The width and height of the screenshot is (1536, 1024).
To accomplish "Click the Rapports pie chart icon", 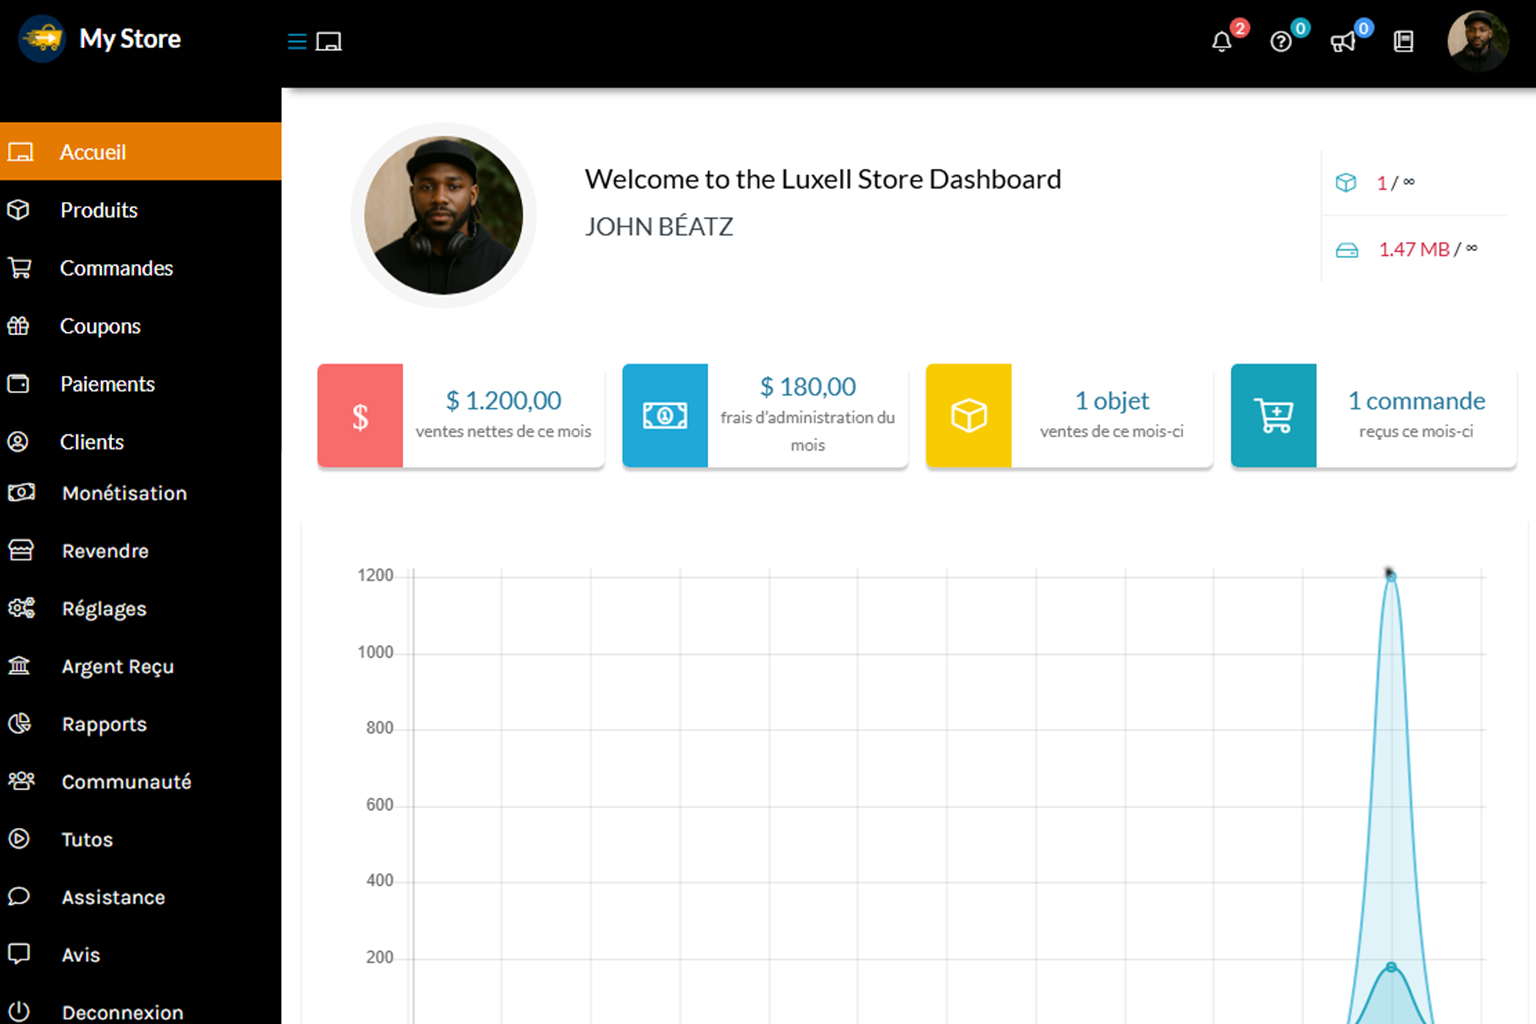I will point(20,724).
